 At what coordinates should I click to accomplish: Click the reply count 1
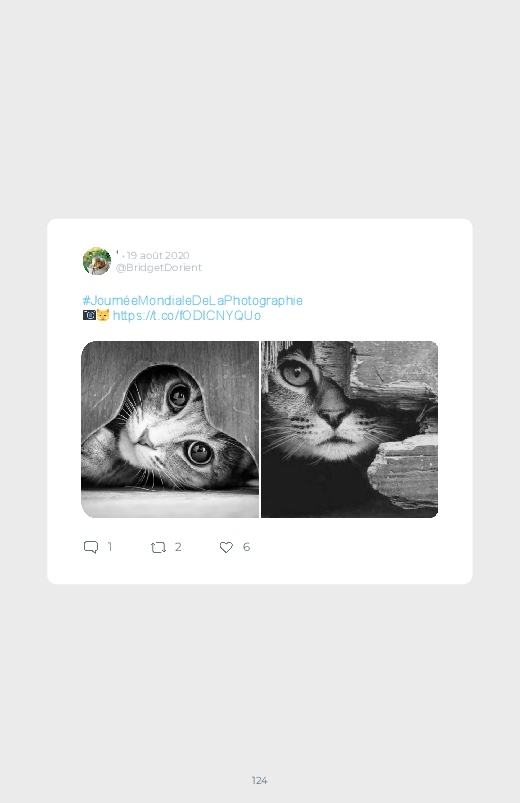110,547
